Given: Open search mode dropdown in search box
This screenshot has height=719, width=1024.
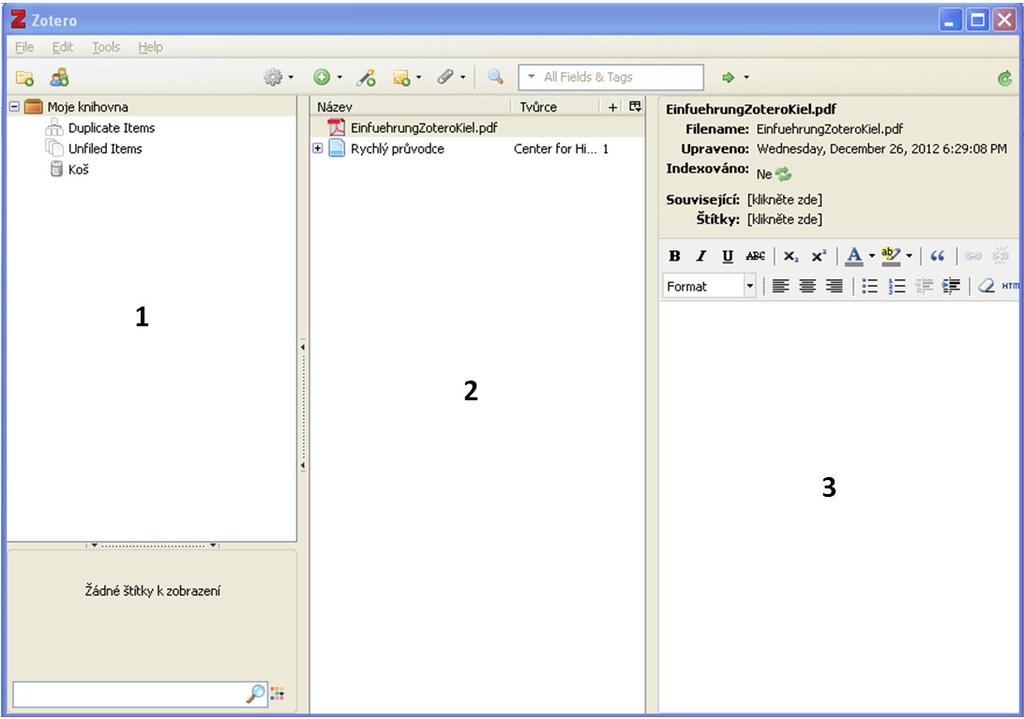Looking at the screenshot, I should pyautogui.click(x=532, y=76).
